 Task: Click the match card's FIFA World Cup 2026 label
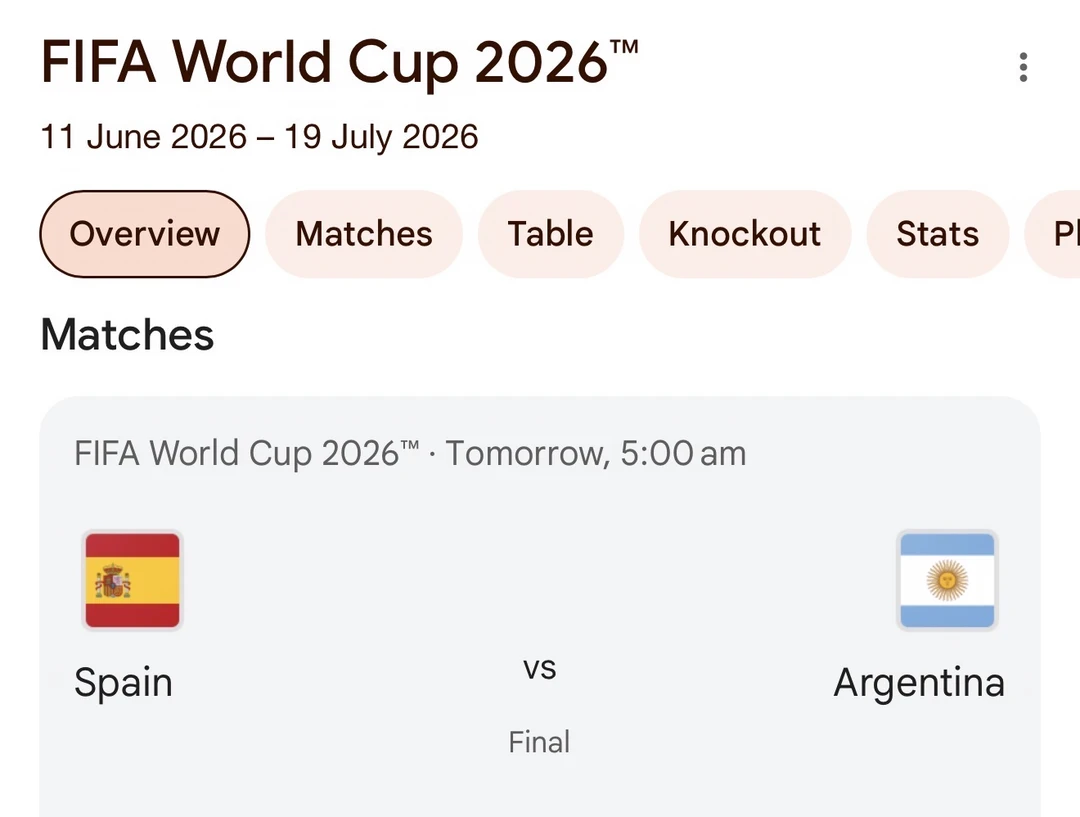[x=247, y=453]
